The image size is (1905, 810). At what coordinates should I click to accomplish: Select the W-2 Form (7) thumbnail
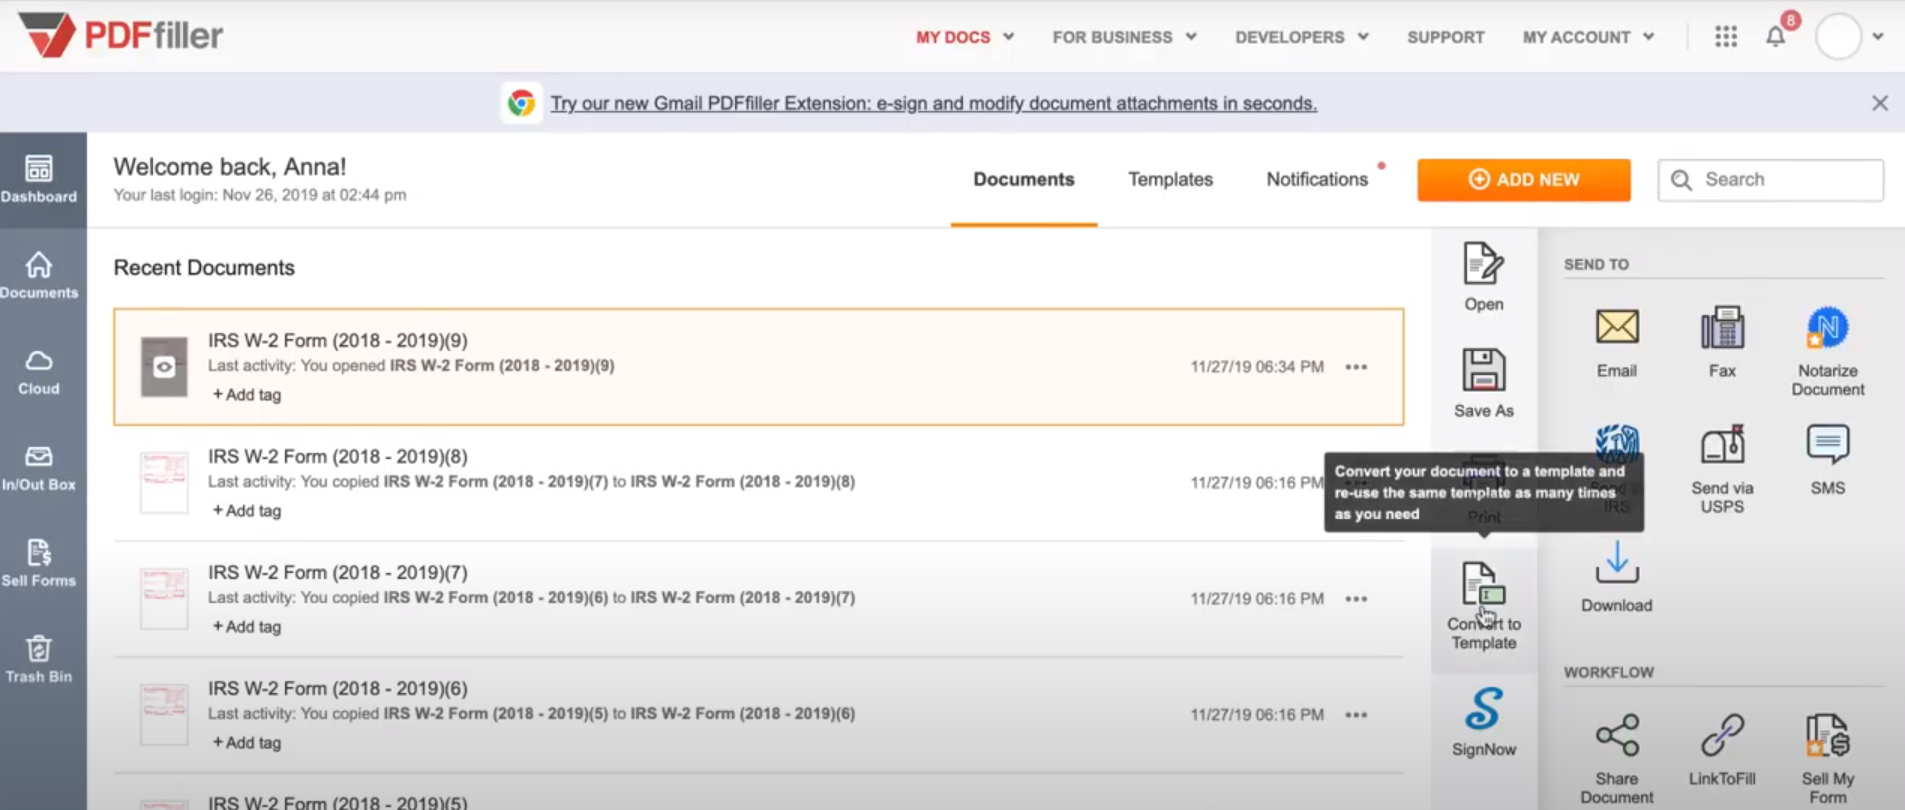tap(164, 599)
